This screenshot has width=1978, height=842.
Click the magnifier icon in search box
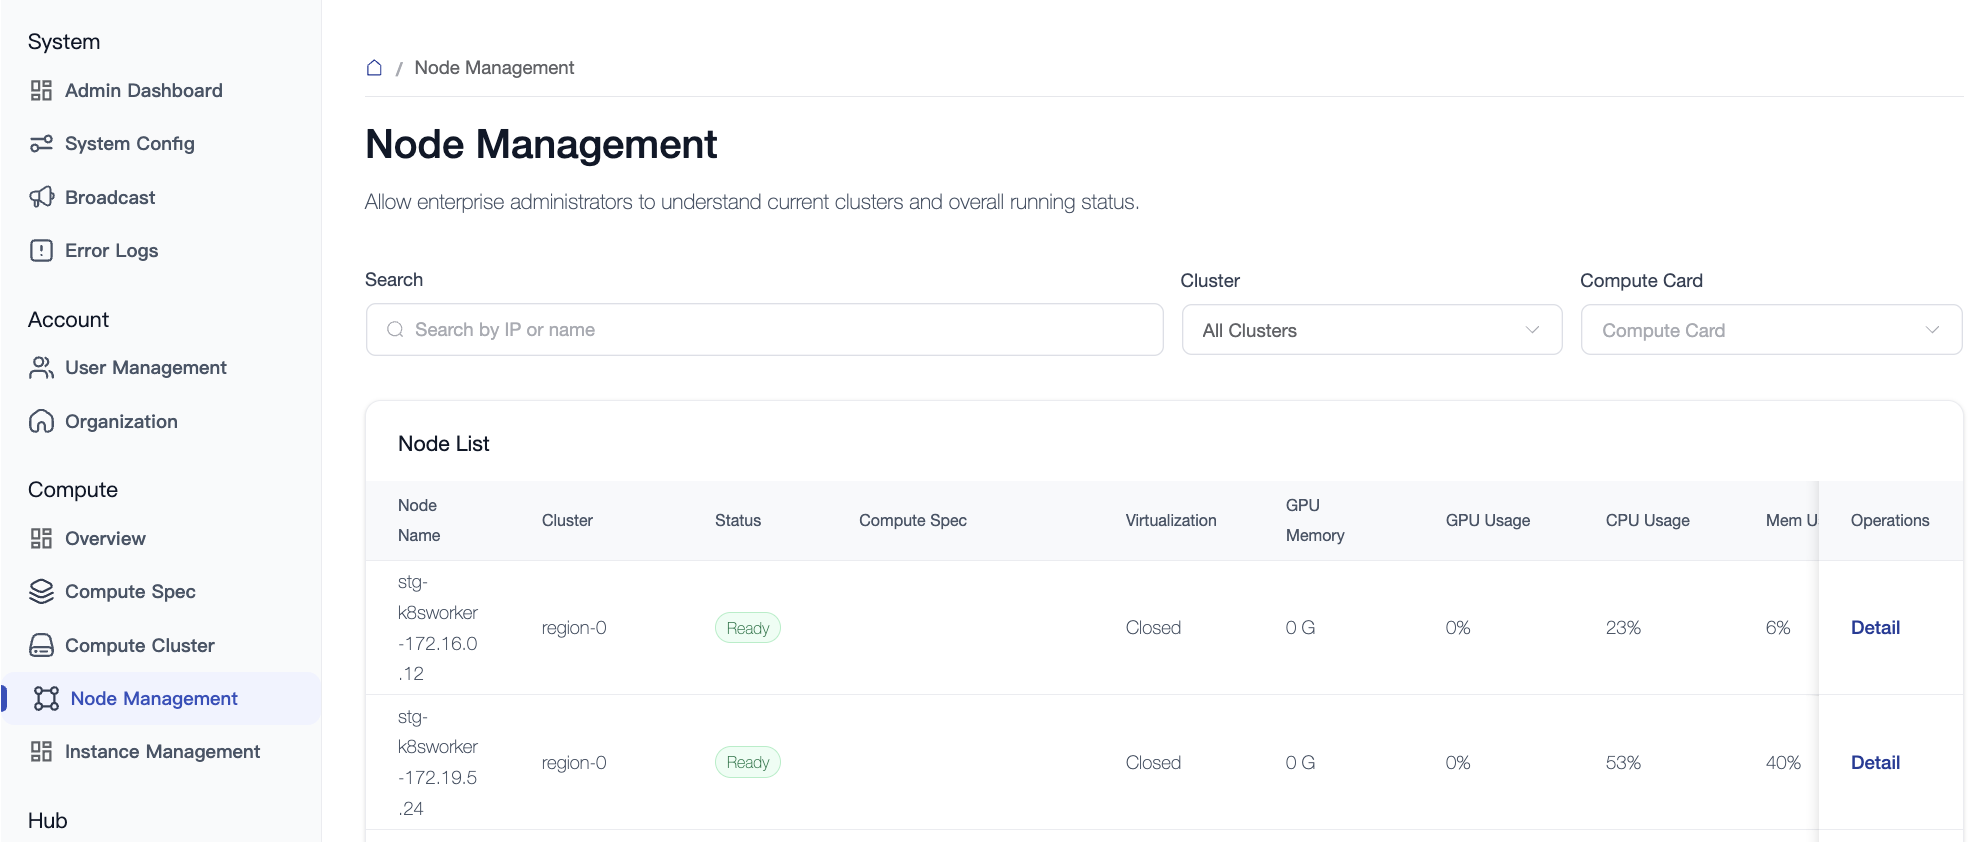[x=395, y=330]
